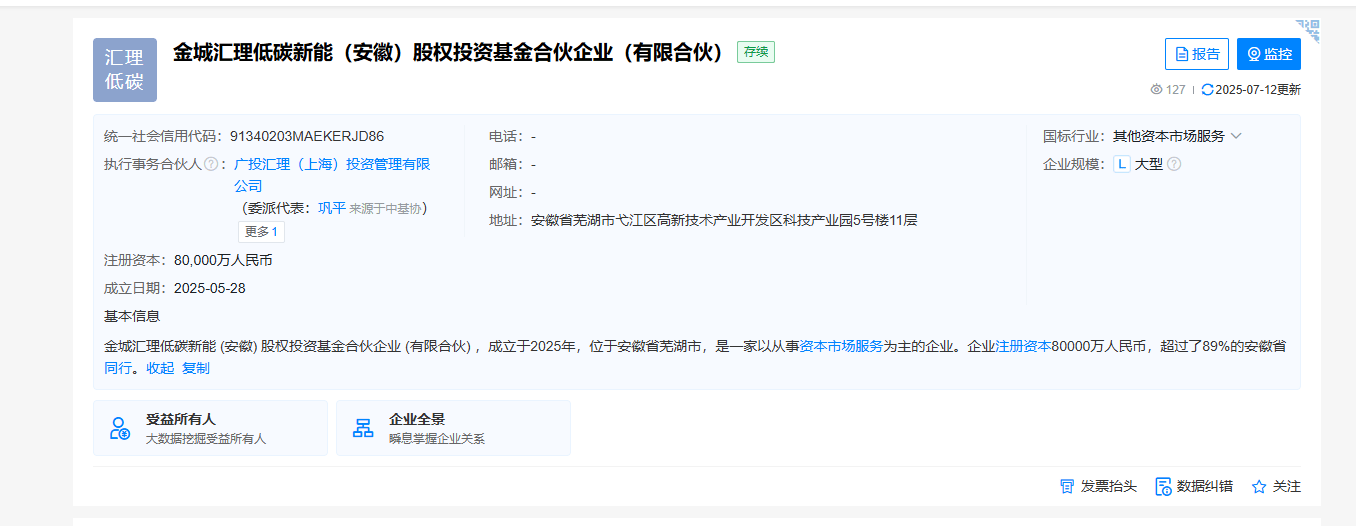Open the 发票抬头 invoice header icon
Screen dimensions: 1356x526
pyautogui.click(x=1067, y=487)
